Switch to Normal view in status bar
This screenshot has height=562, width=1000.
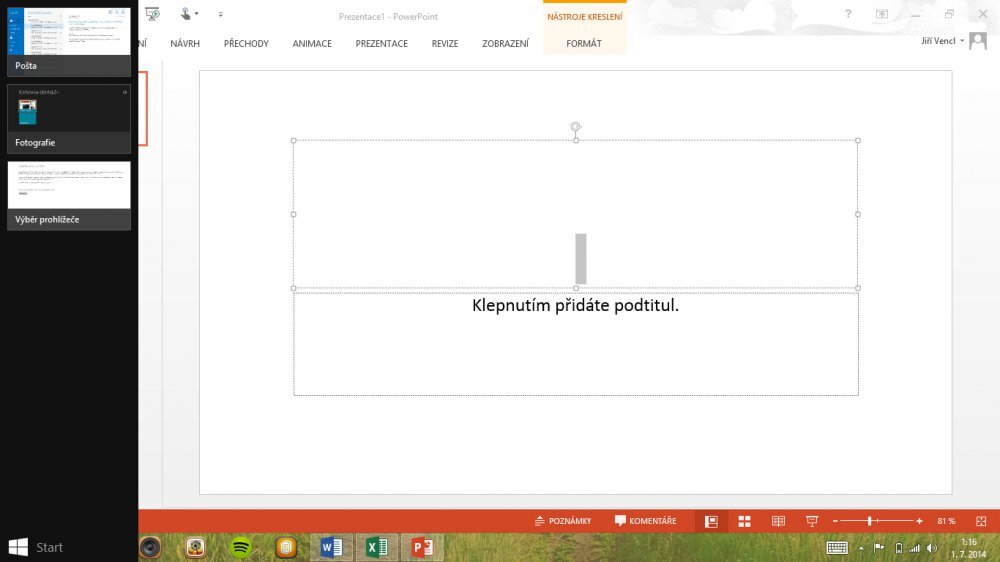click(711, 521)
